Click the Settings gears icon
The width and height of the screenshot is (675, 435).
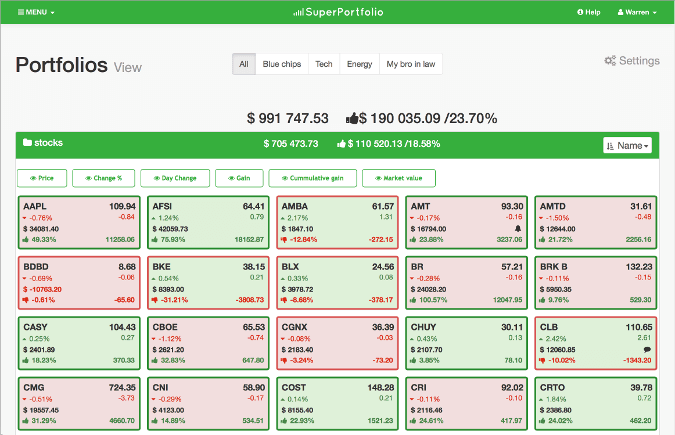pos(609,61)
